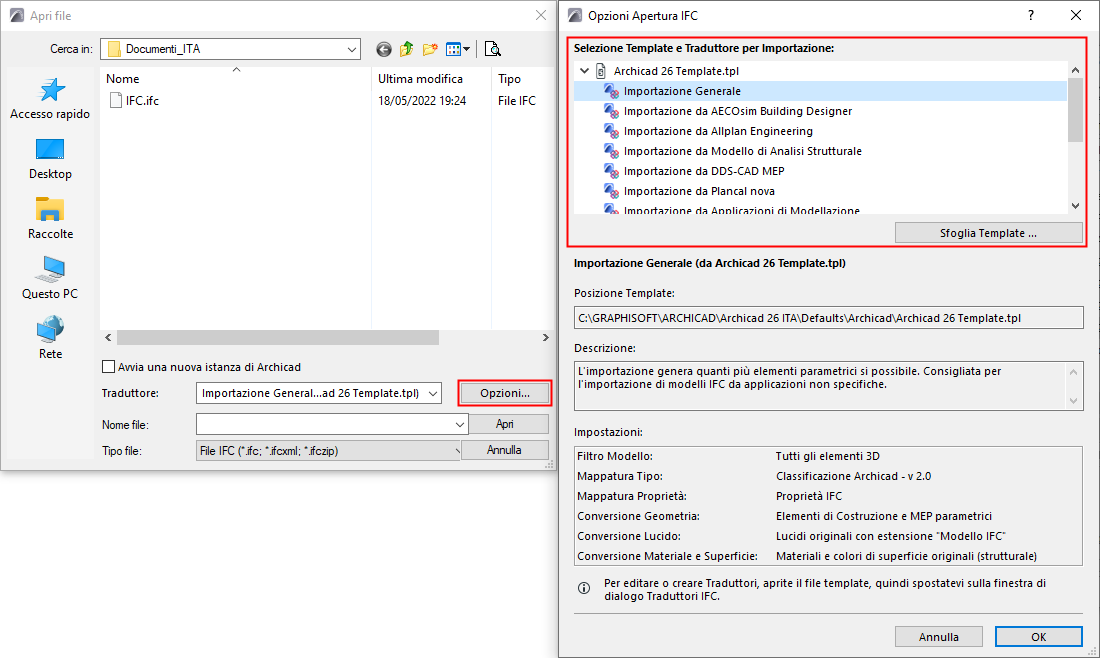This screenshot has width=1100, height=658.
Task: Open the Nome file dropdown
Action: tap(460, 424)
